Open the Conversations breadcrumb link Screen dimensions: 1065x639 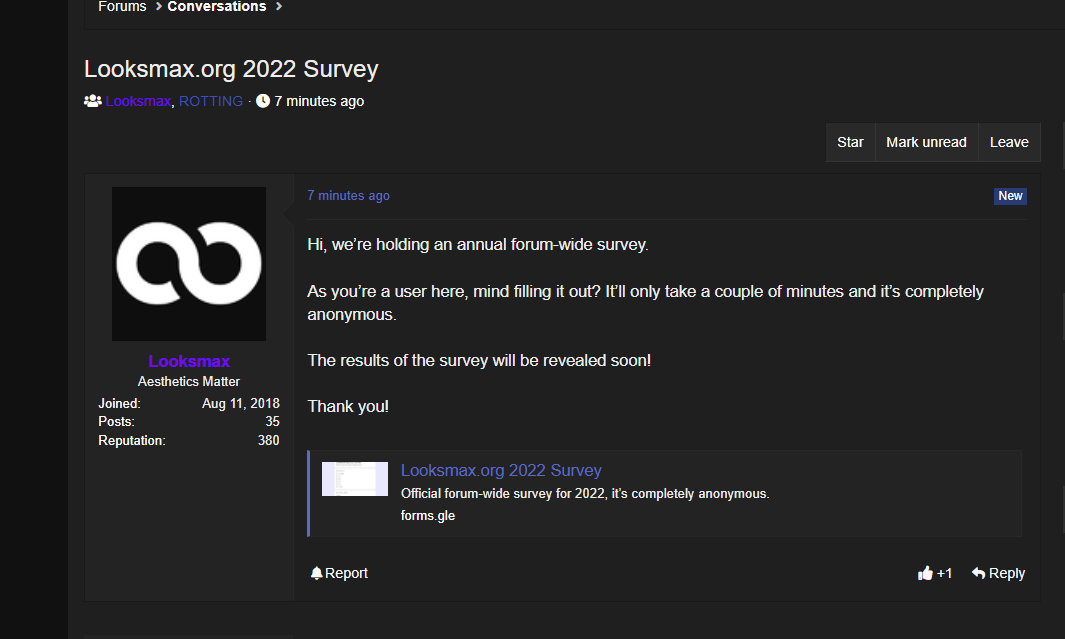217,6
